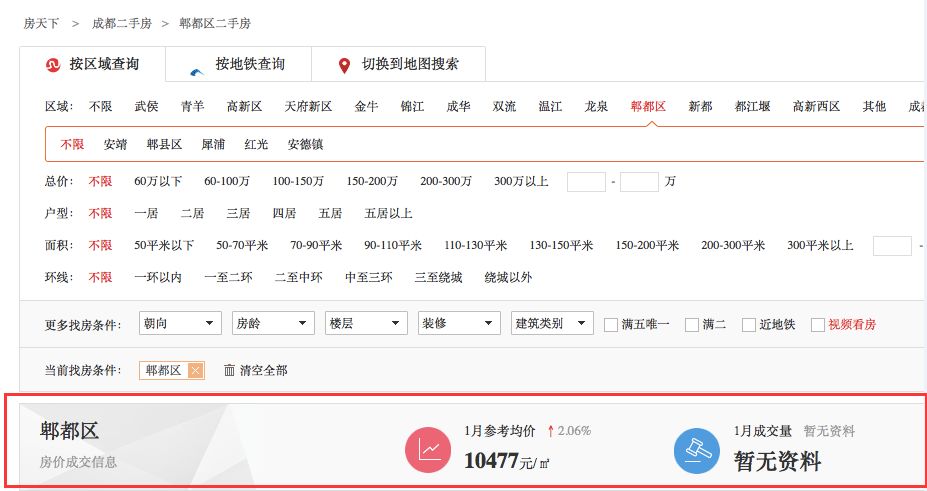Select 新都 district
Screen dimensions: 927x491
(700, 106)
